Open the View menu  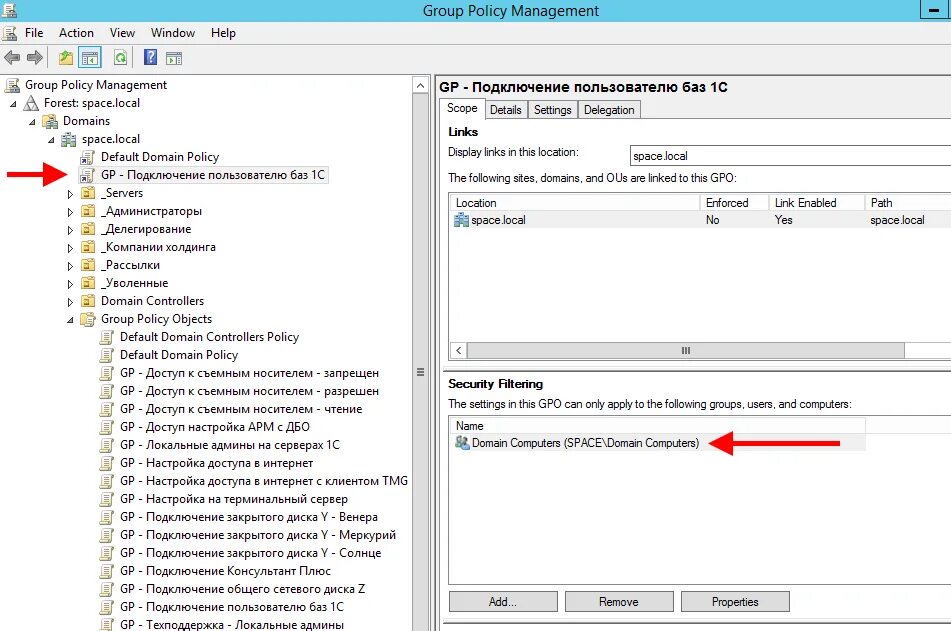coord(122,33)
